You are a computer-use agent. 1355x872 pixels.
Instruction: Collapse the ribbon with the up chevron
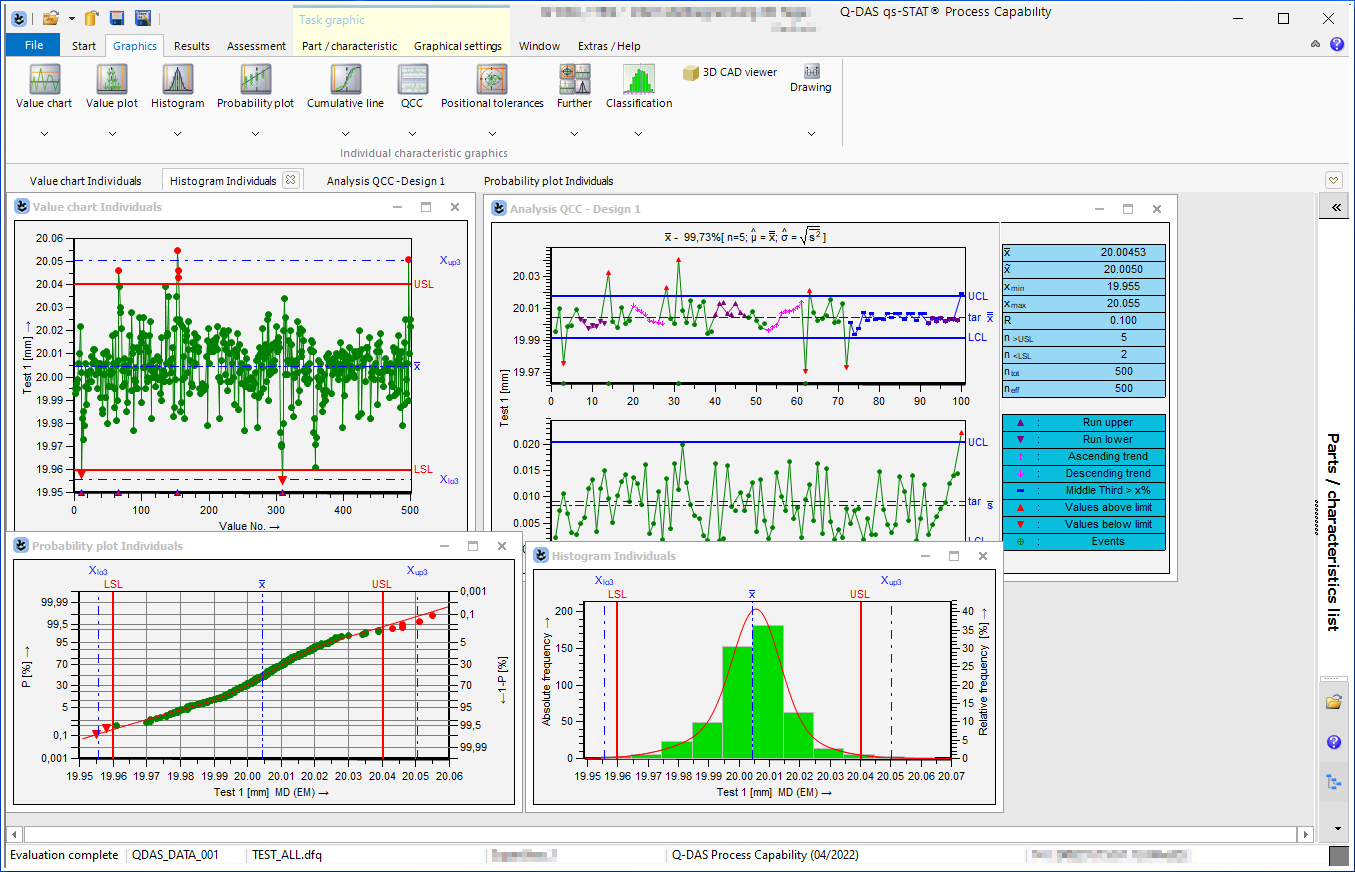pos(1316,45)
